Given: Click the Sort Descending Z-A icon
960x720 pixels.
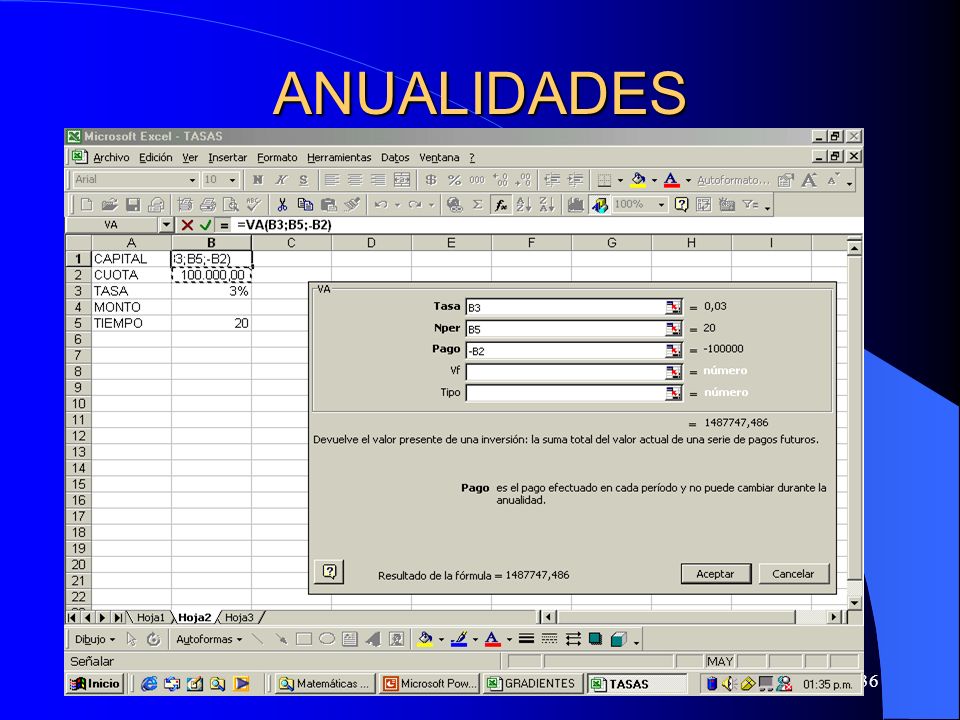Looking at the screenshot, I should click(547, 204).
